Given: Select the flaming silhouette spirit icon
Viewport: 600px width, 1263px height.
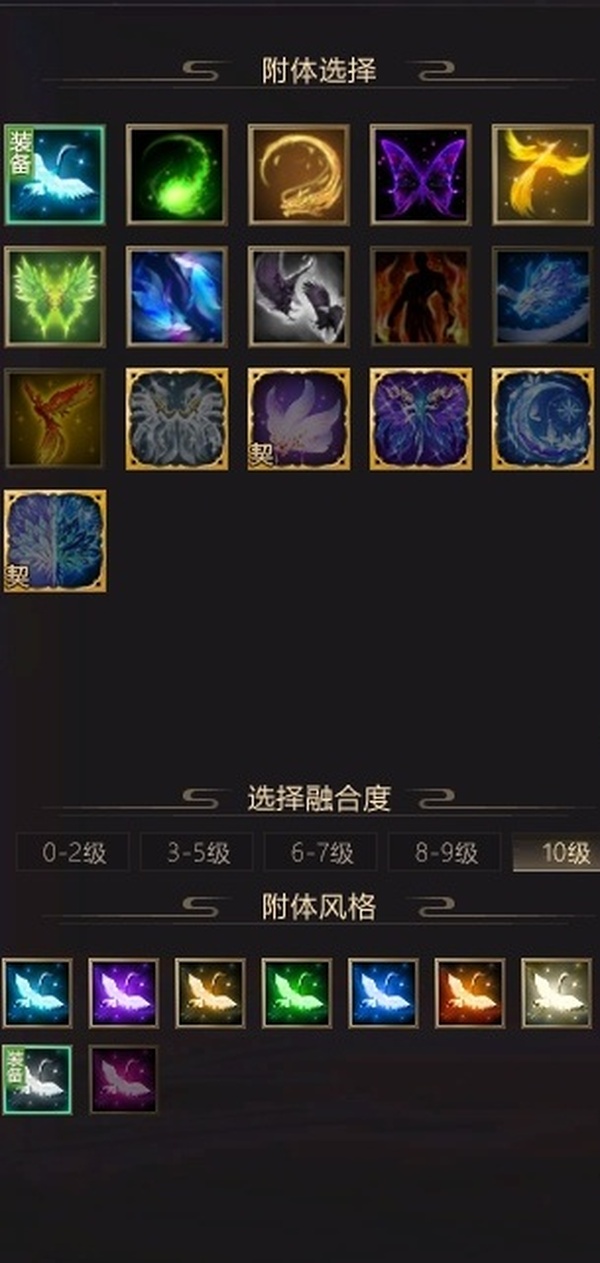Looking at the screenshot, I should click(421, 296).
